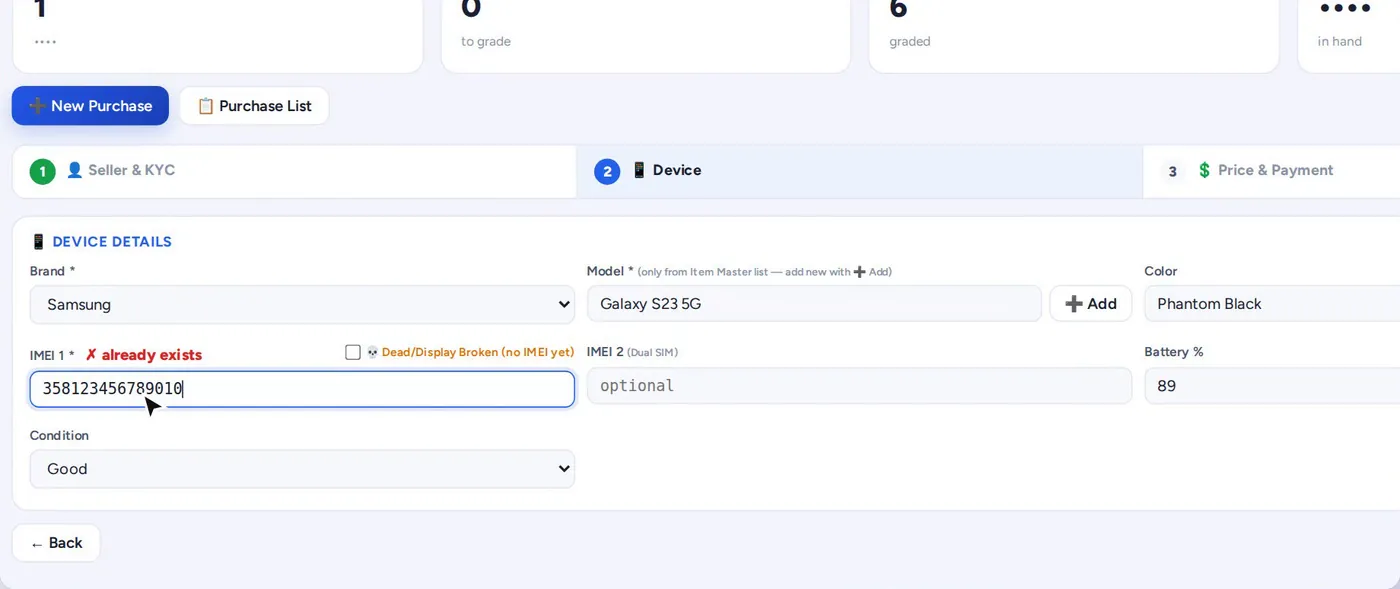Click the Battery % field label

pyautogui.click(x=1174, y=352)
